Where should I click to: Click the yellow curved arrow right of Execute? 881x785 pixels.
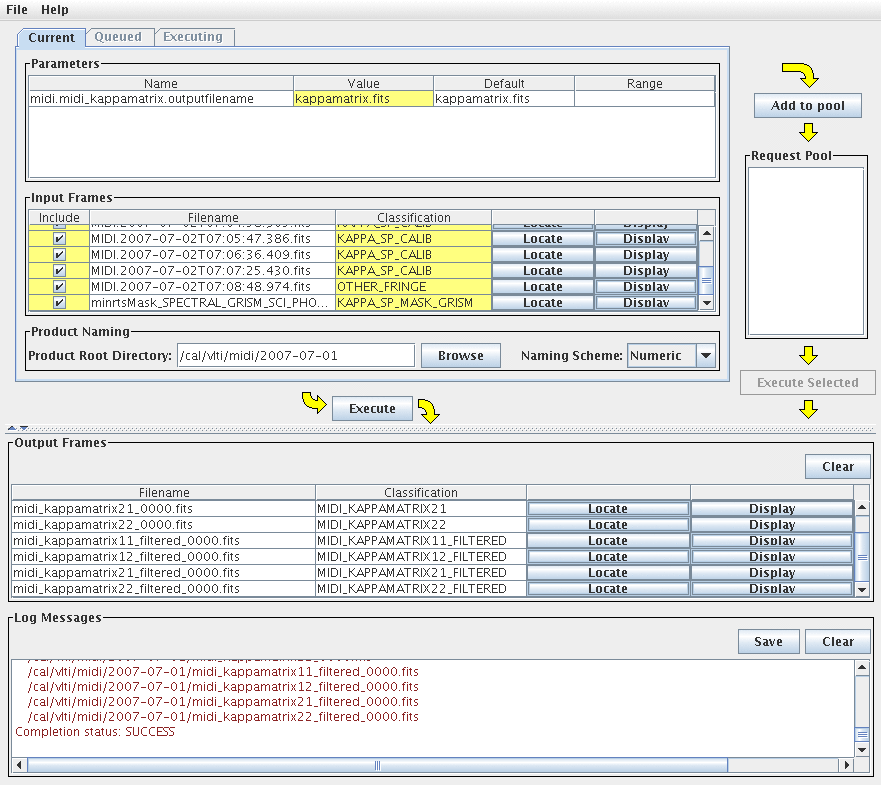(427, 409)
